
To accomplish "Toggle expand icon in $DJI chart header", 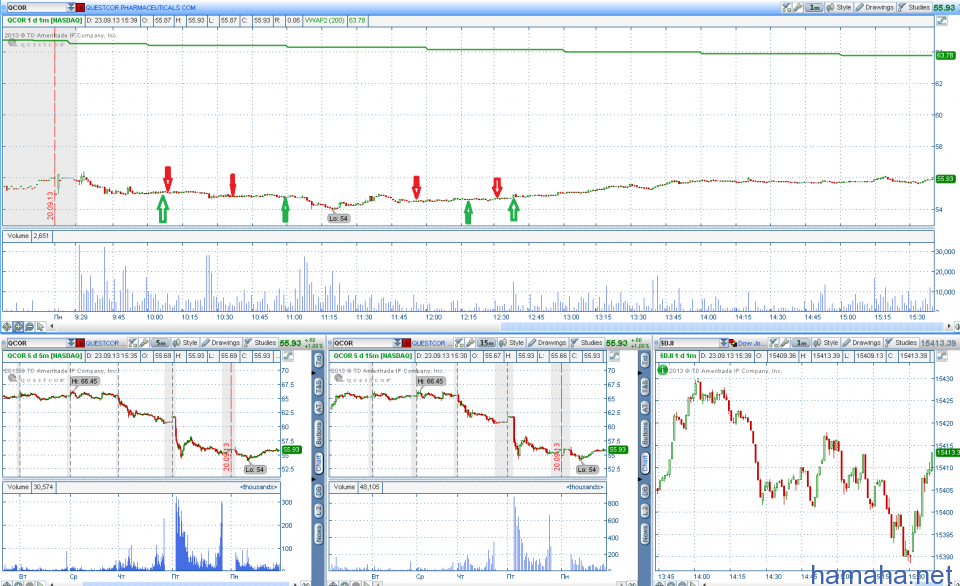I will [941, 356].
